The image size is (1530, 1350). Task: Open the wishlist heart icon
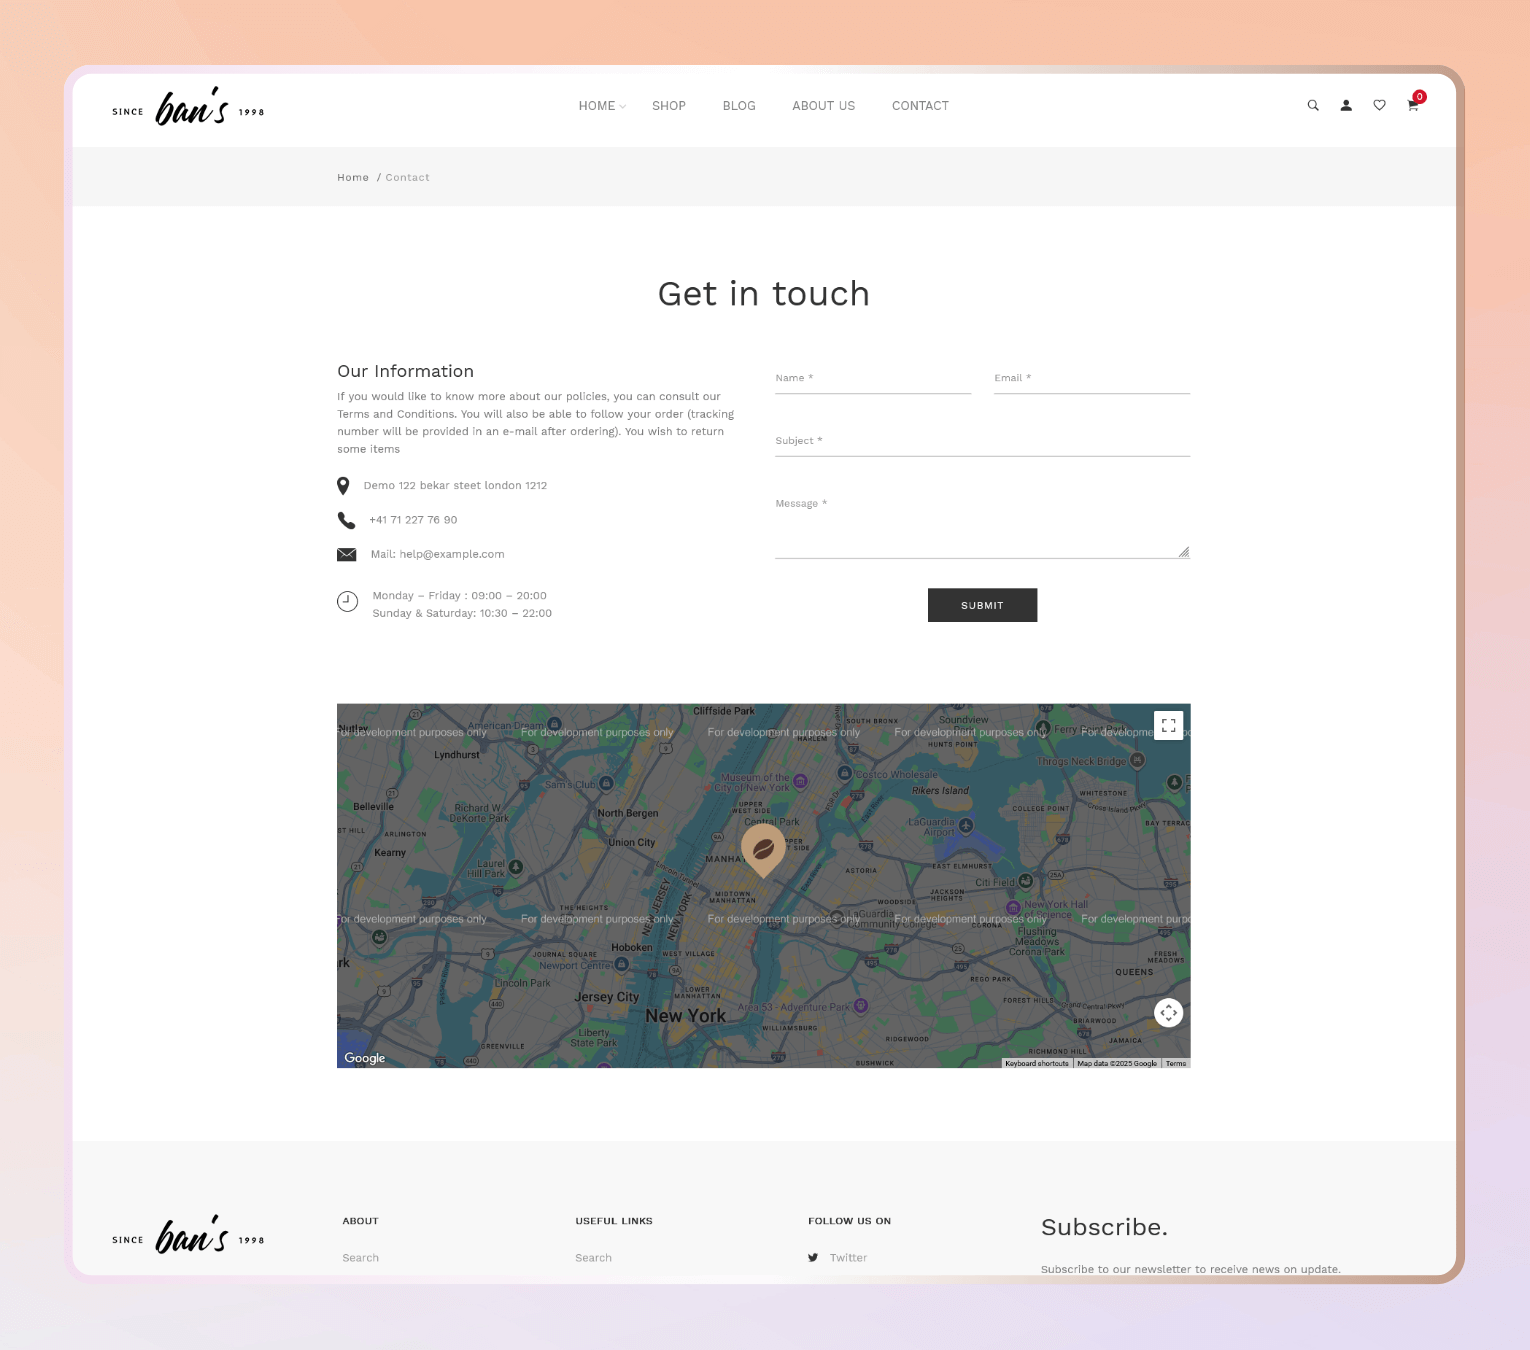[x=1379, y=105]
